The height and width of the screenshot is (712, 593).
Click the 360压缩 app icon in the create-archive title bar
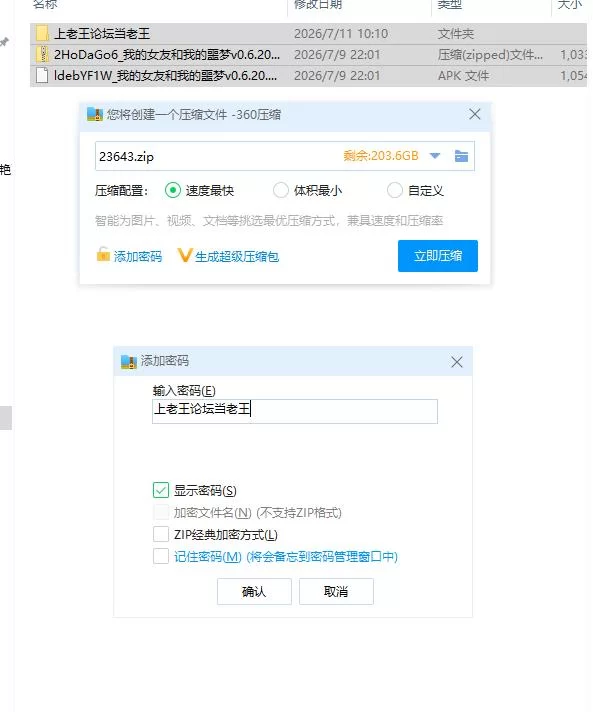95,114
